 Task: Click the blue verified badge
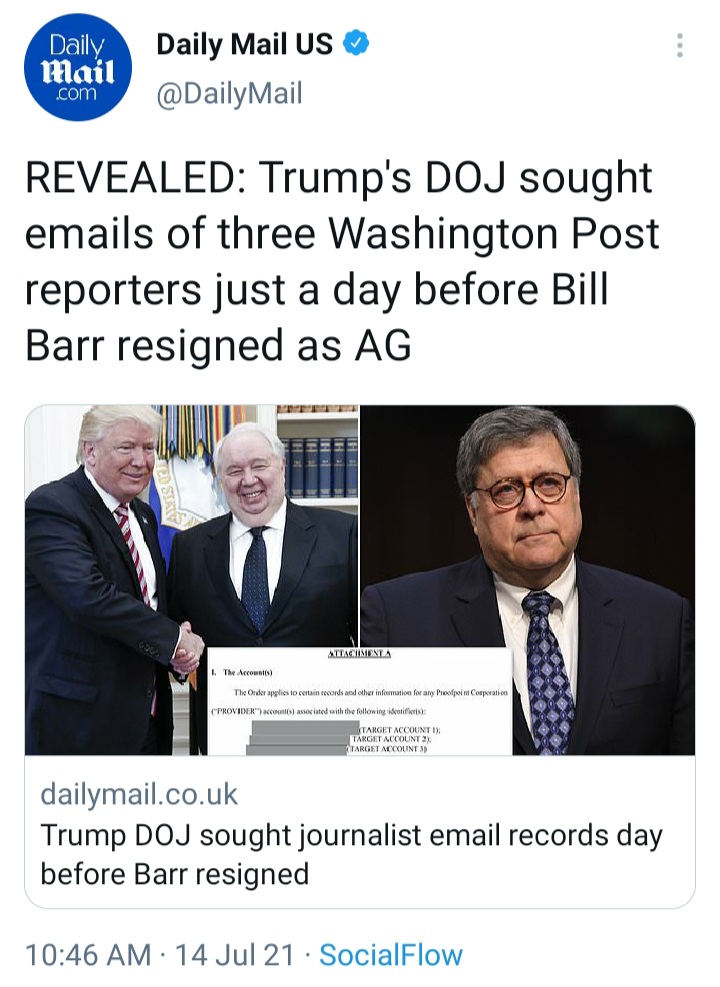(x=356, y=45)
